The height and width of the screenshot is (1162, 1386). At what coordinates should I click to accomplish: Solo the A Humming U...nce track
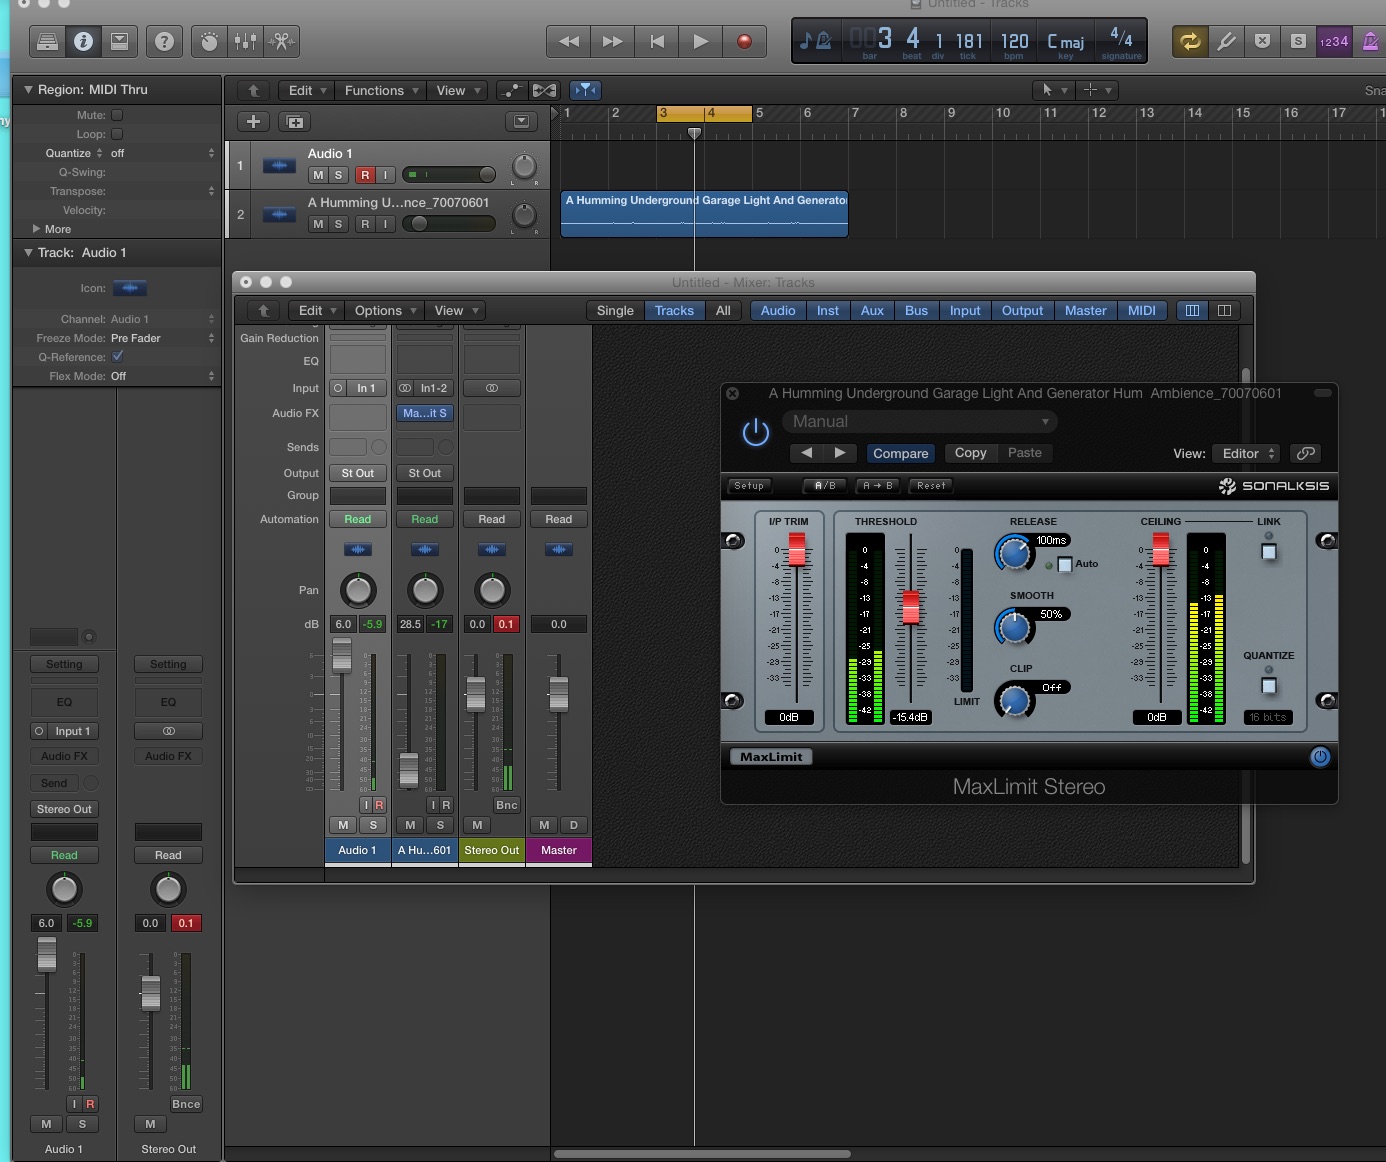[x=338, y=224]
